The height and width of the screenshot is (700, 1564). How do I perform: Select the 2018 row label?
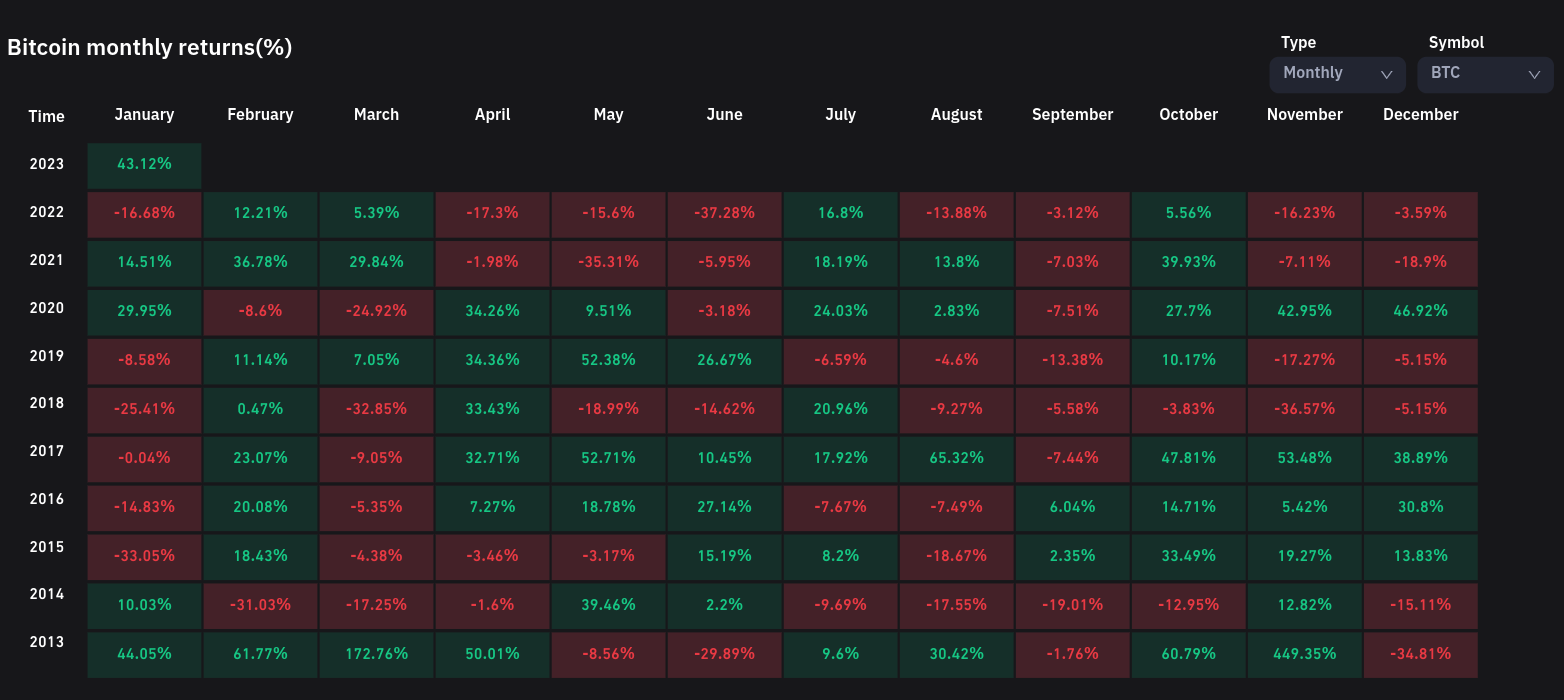tap(46, 403)
